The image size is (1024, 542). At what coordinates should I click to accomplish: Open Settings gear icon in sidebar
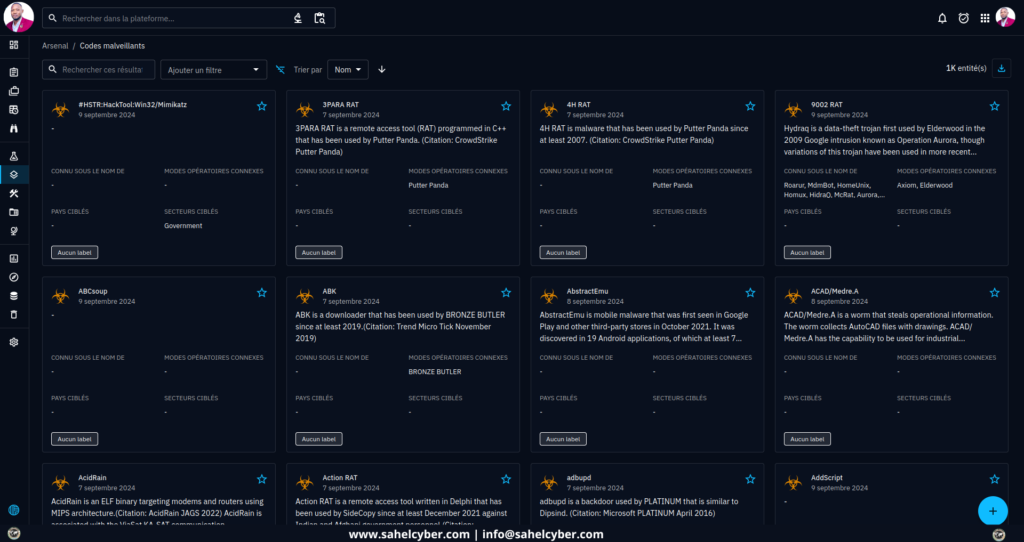point(14,342)
